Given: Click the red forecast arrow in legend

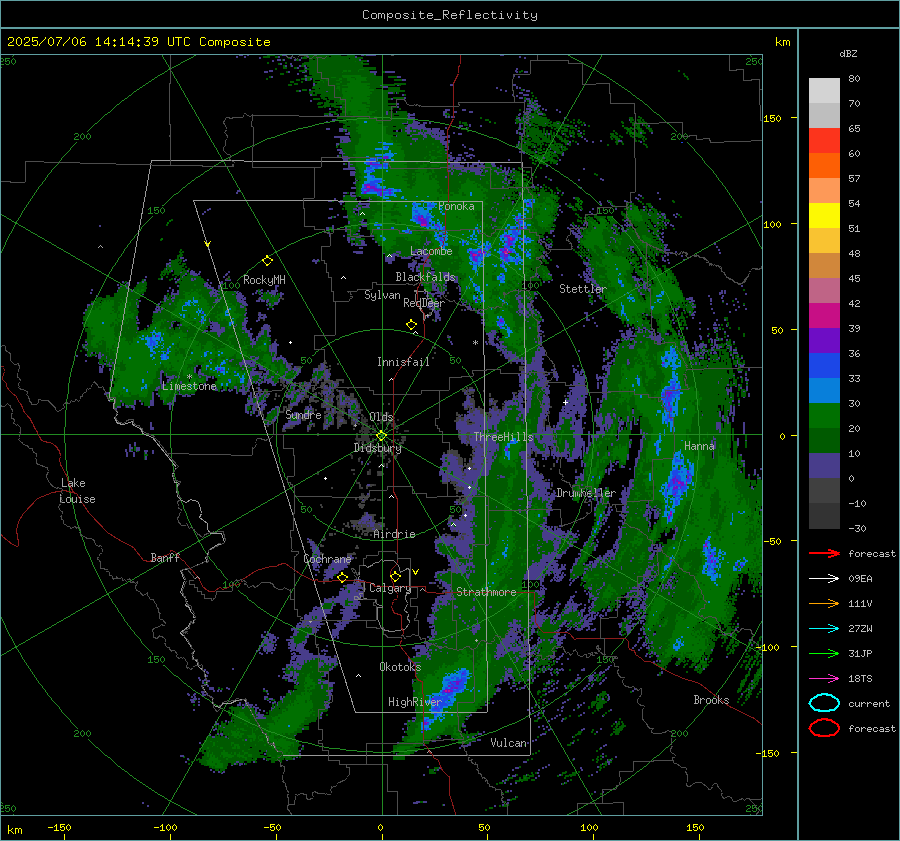Looking at the screenshot, I should pos(824,553).
